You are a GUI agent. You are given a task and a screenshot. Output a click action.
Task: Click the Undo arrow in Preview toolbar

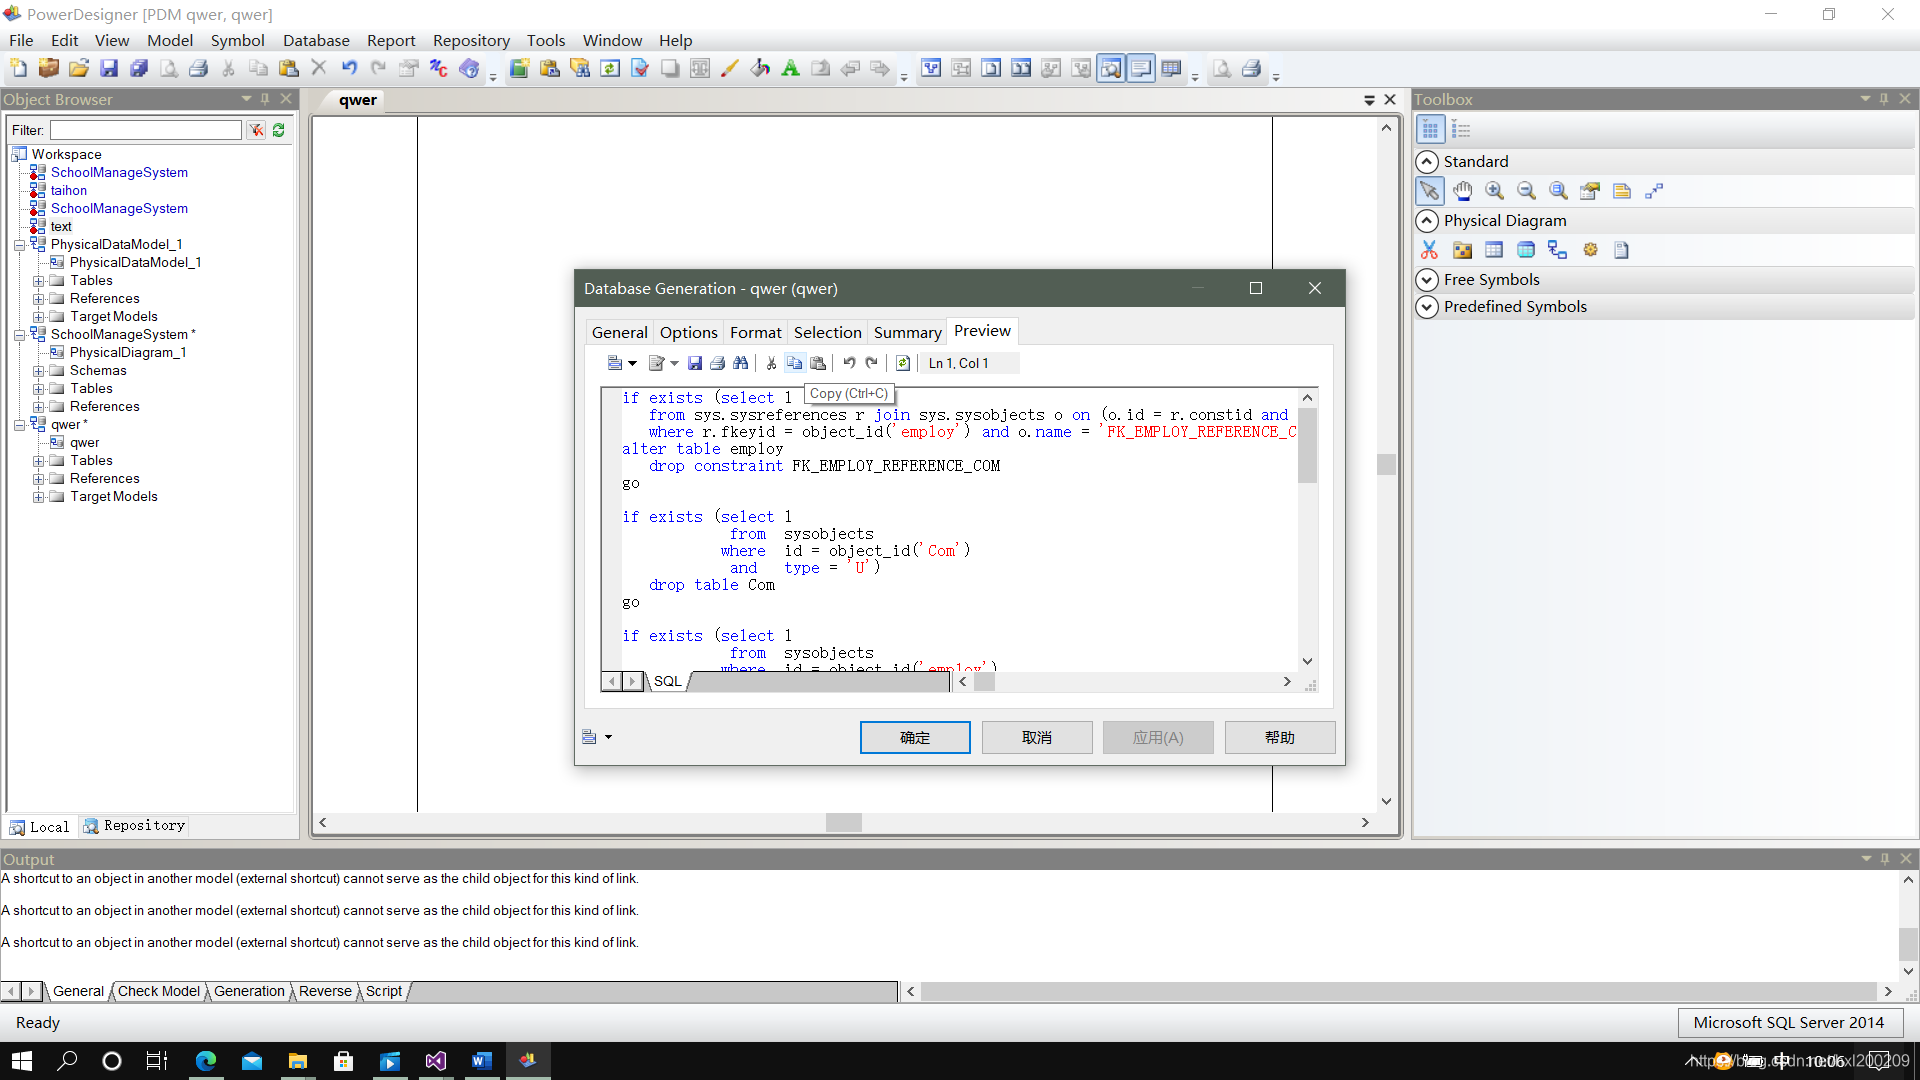[849, 363]
